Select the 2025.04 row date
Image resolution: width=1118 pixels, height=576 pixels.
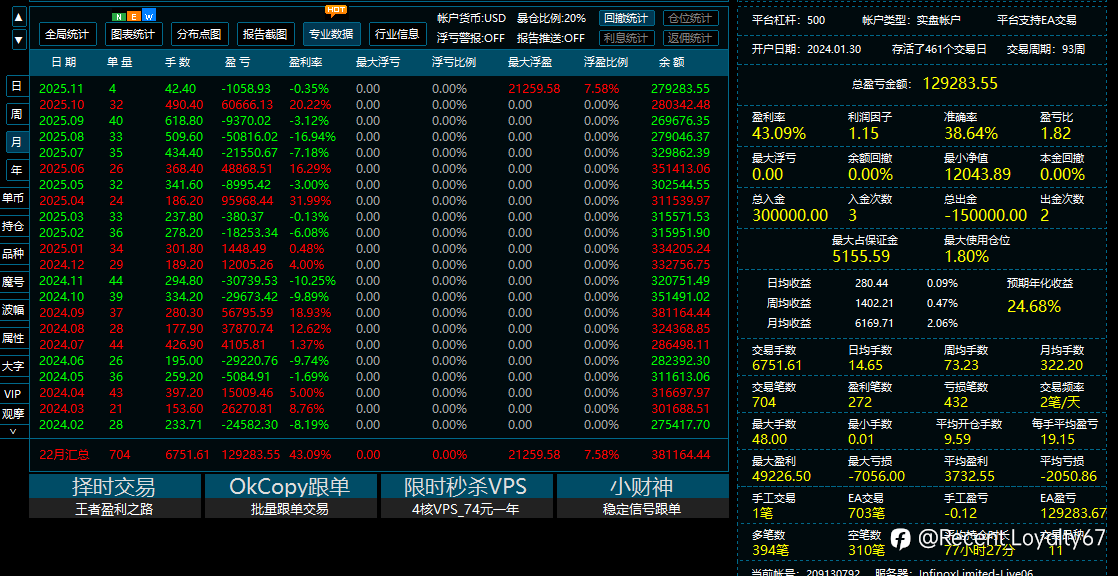point(61,200)
